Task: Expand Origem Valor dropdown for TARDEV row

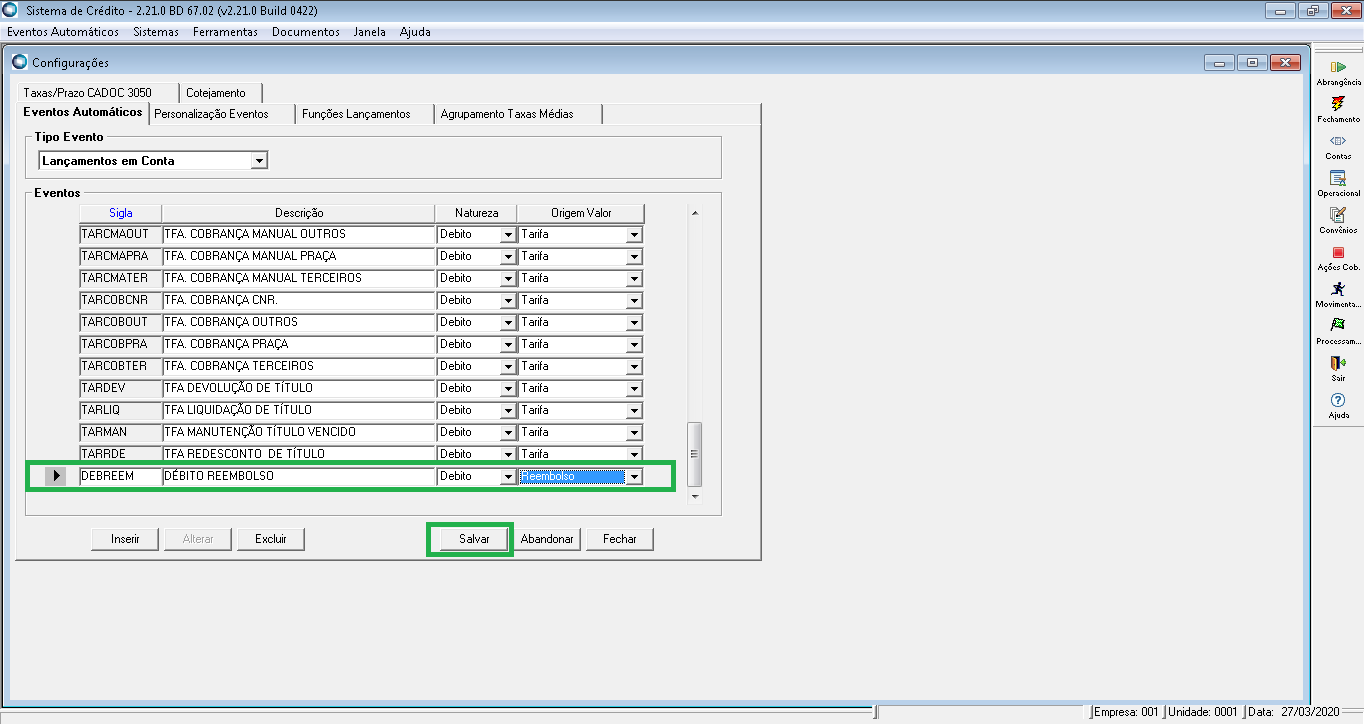Action: pyautogui.click(x=633, y=389)
